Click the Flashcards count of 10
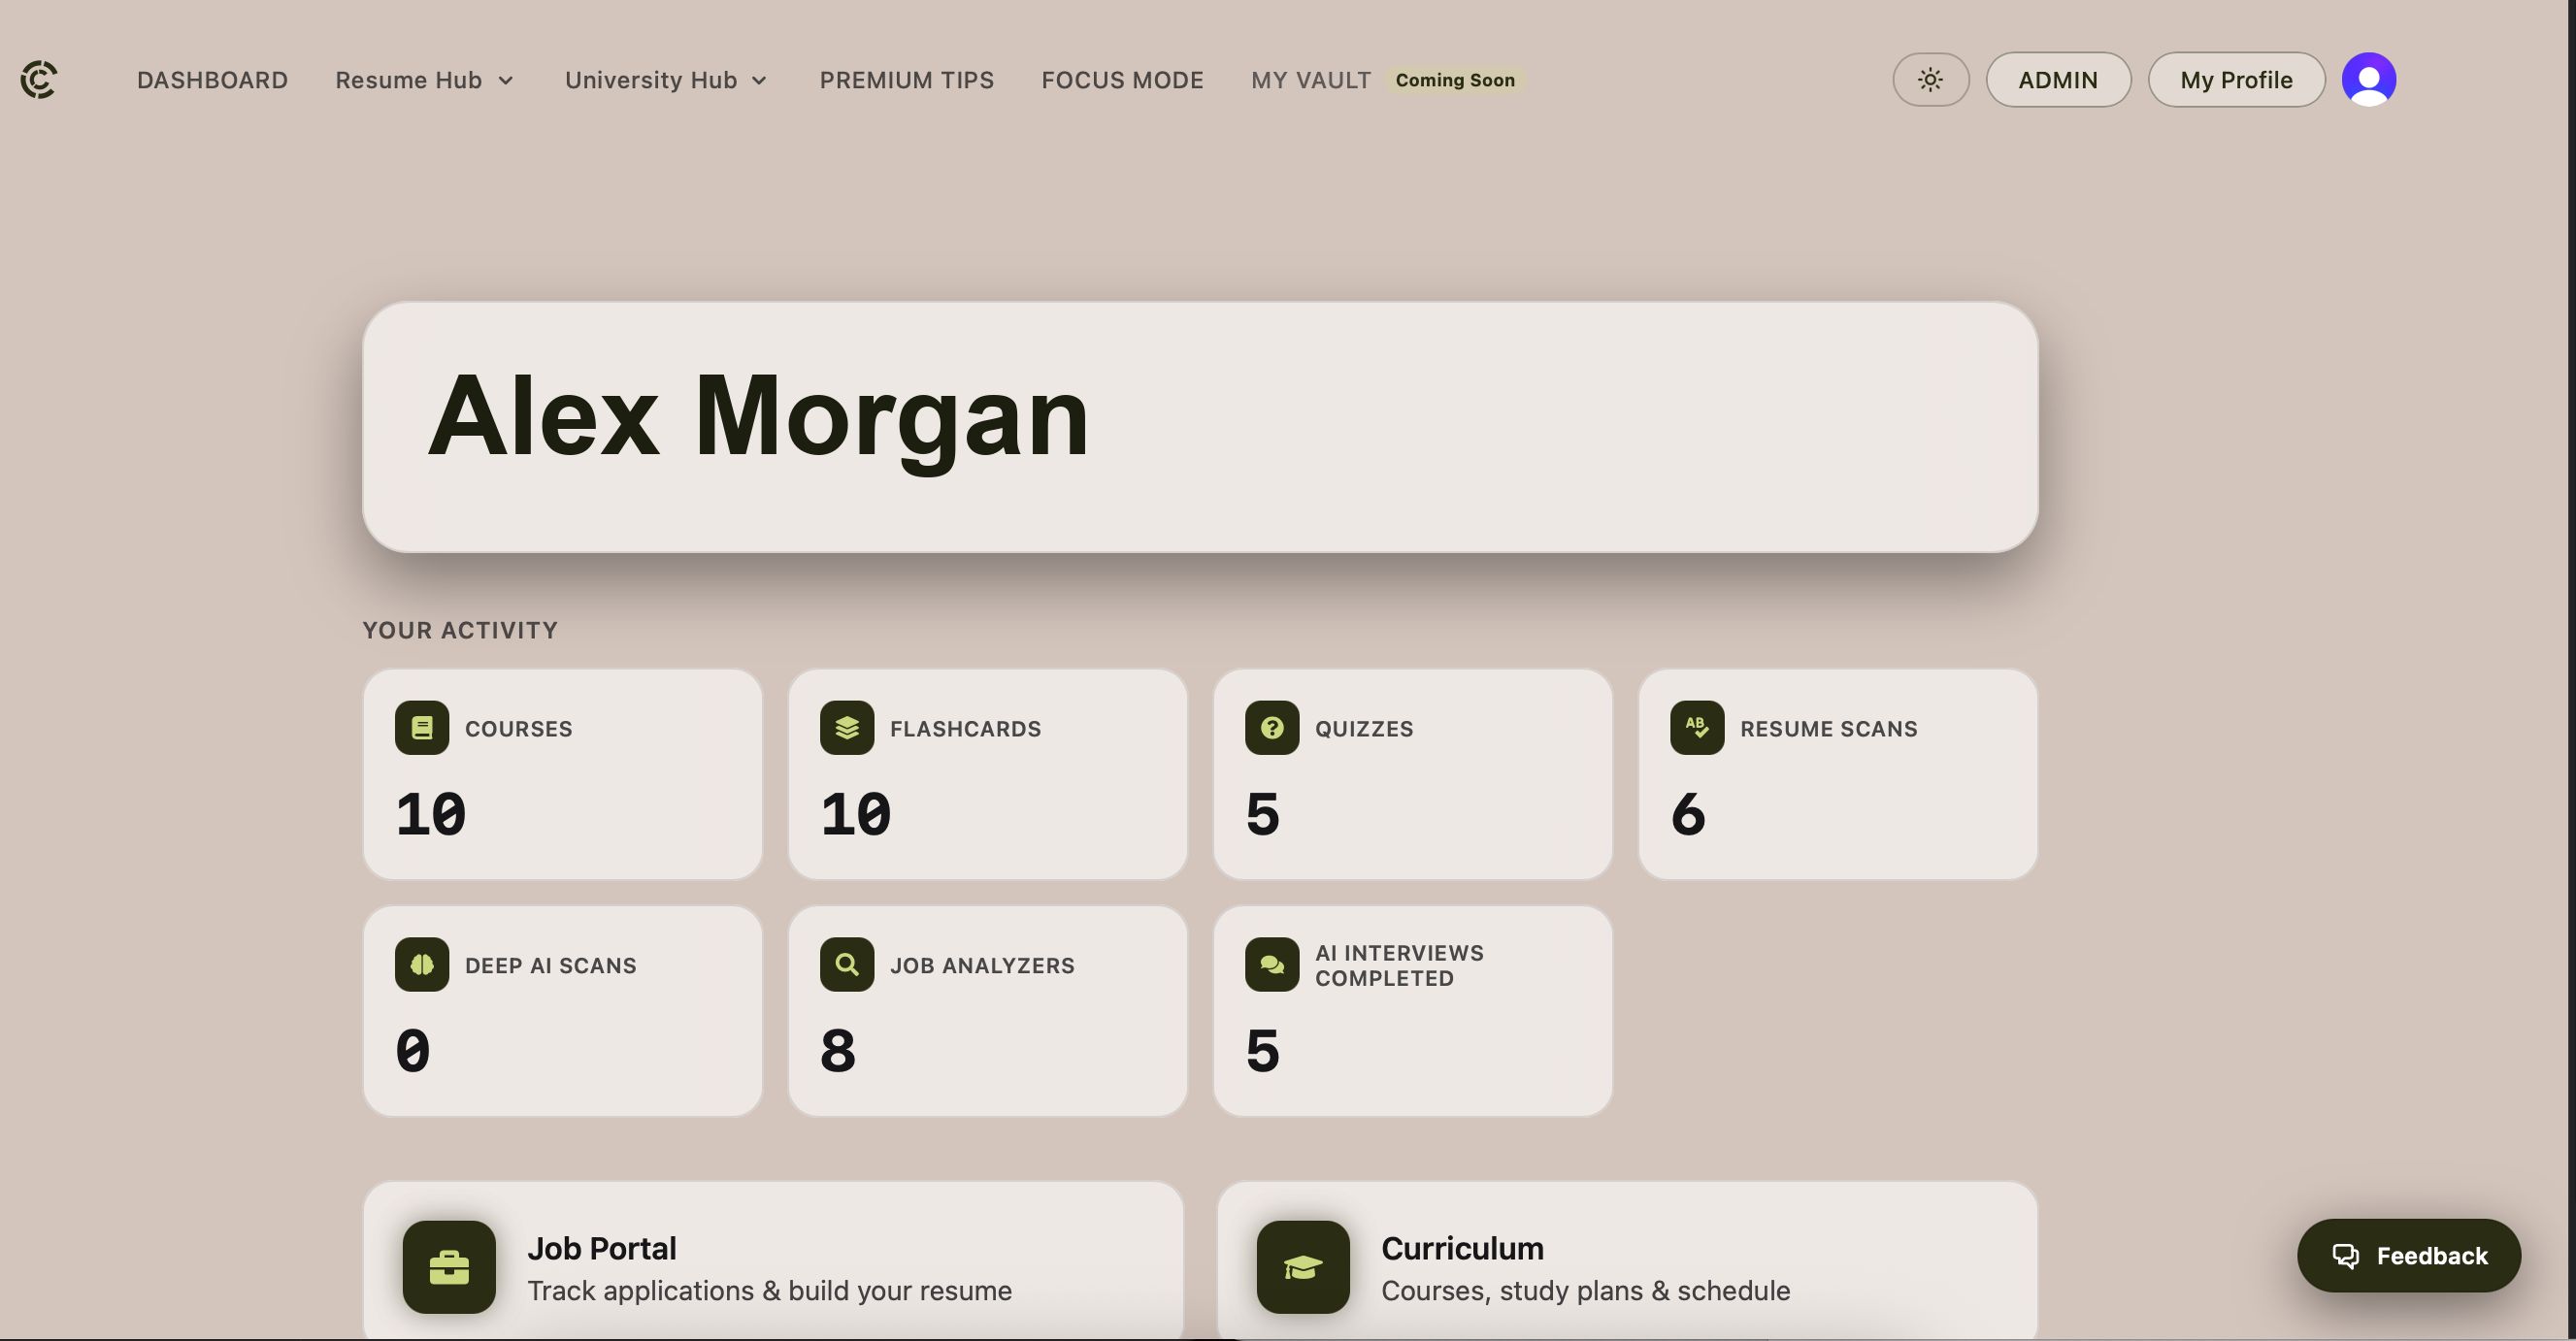Screen dimensions: 2576x1341 [856, 814]
